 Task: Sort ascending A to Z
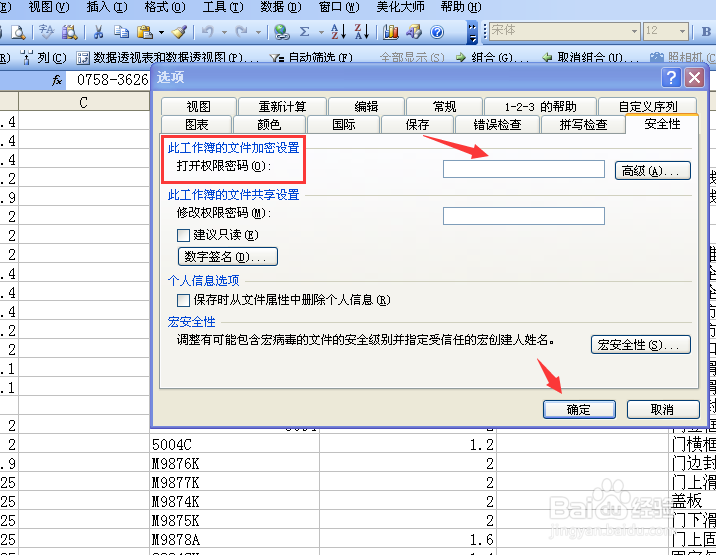coord(338,32)
